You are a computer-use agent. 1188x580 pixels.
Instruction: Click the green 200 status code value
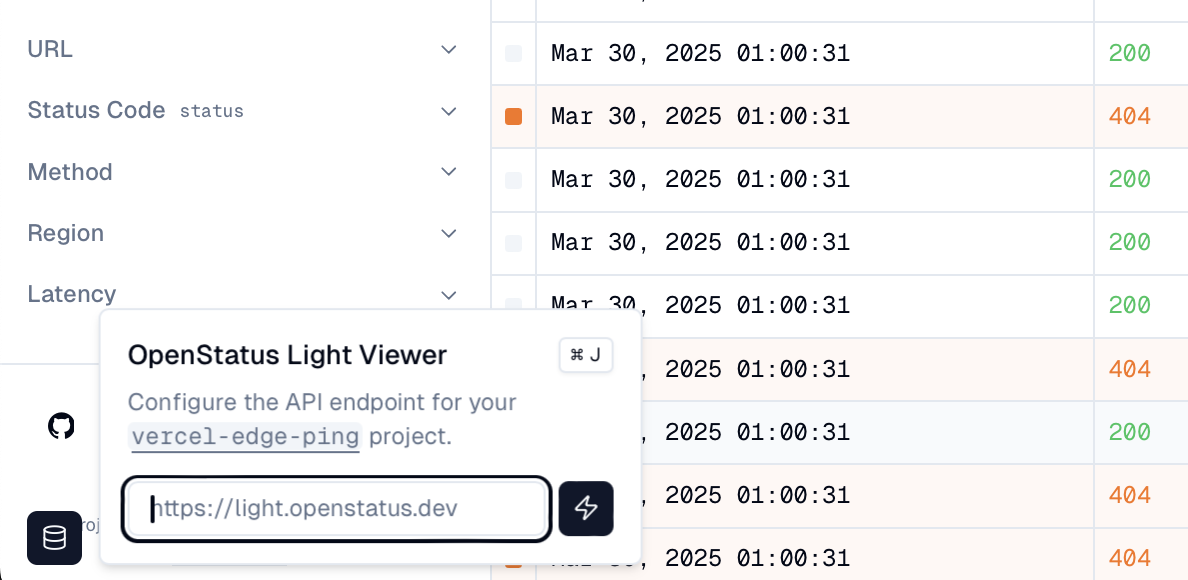pyautogui.click(x=1129, y=53)
